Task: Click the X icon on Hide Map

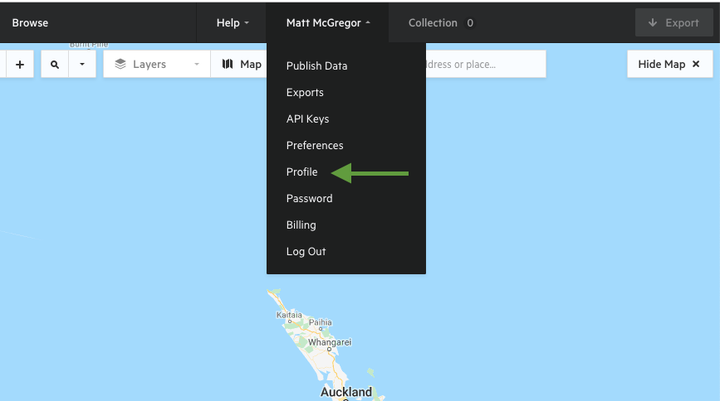Action: click(696, 64)
